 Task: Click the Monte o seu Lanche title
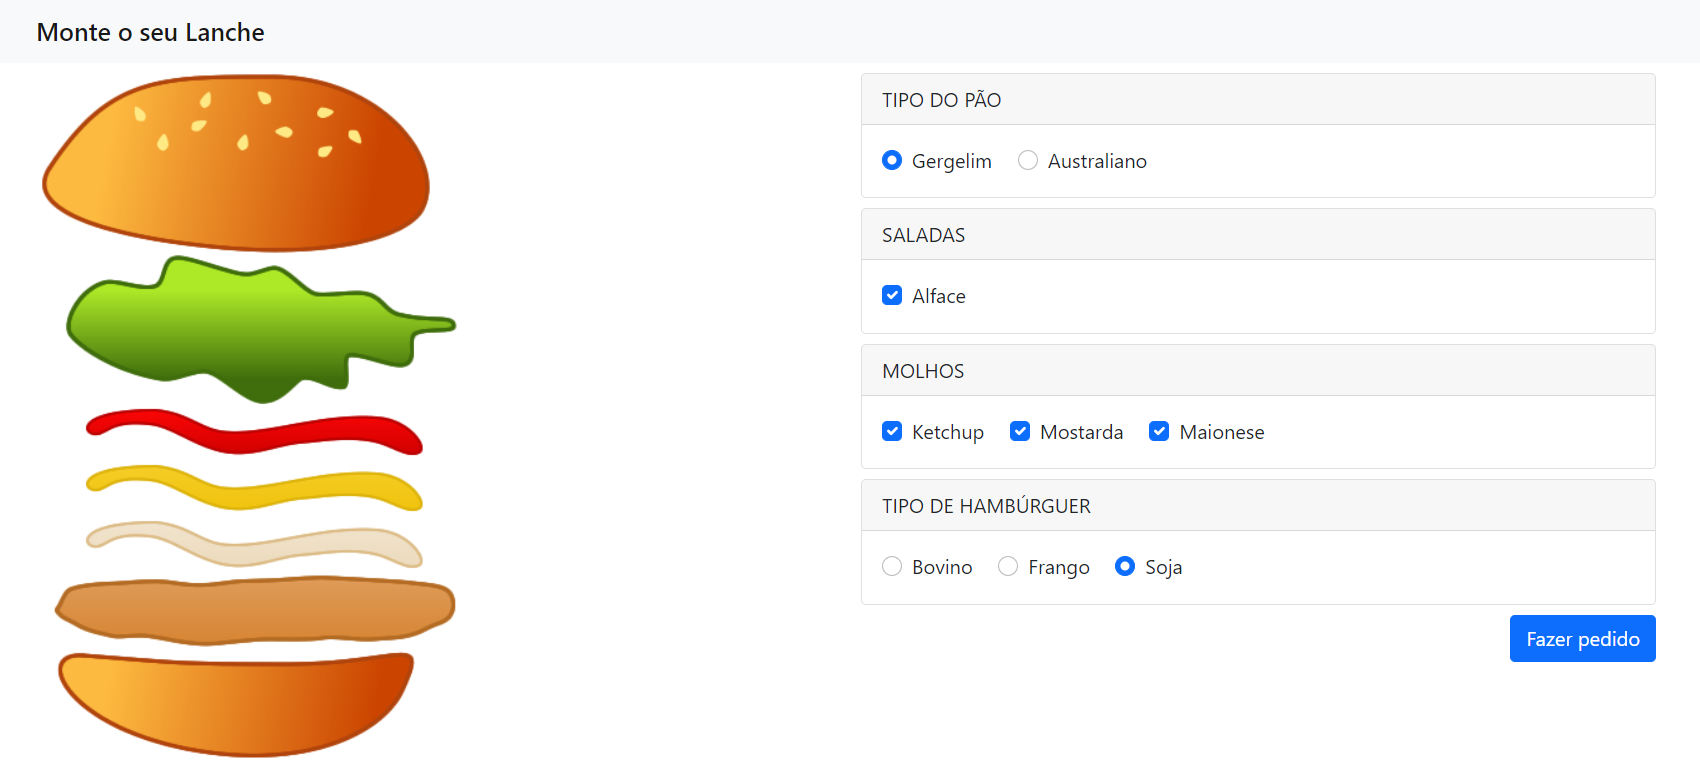pos(151,33)
